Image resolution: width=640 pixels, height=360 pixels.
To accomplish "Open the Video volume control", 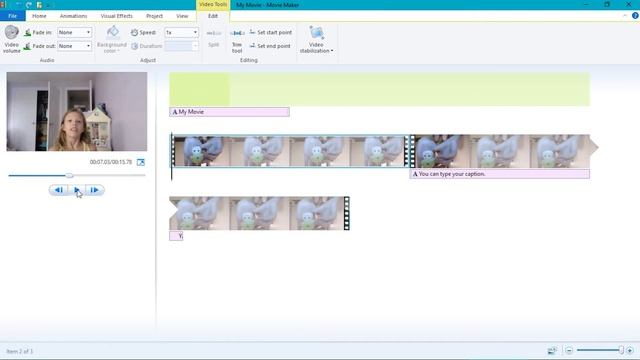I will [11, 39].
